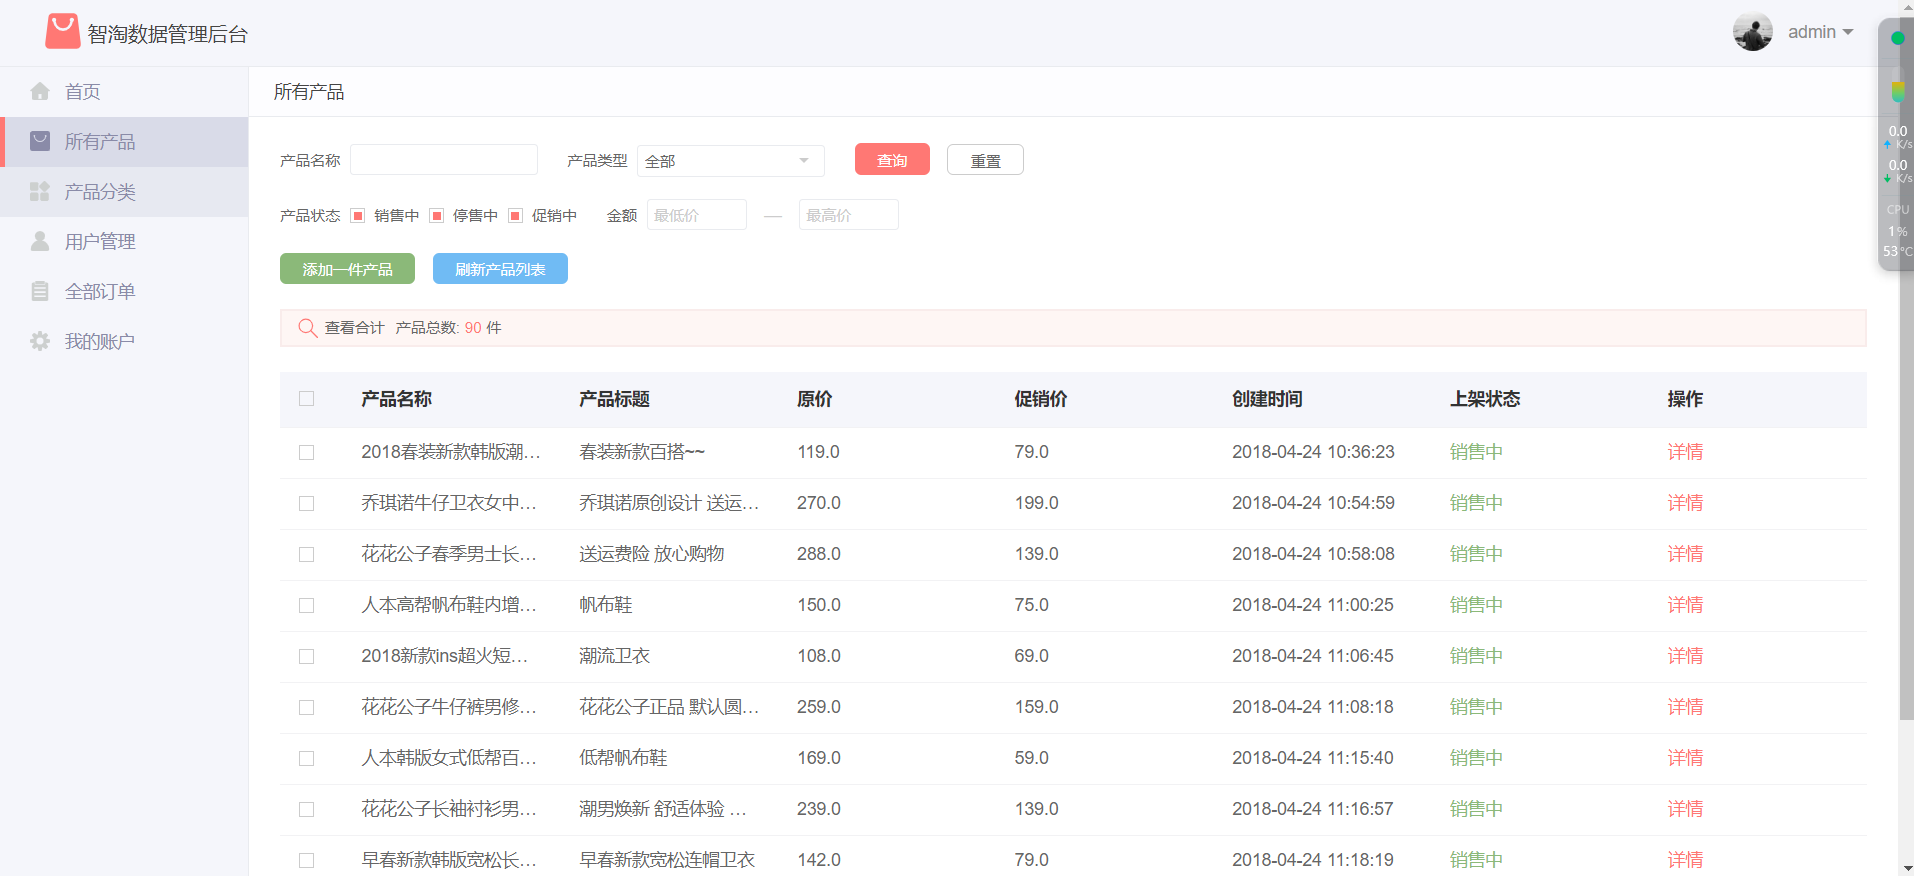
Task: Click the person icon beside 用户管理
Action: (x=40, y=241)
